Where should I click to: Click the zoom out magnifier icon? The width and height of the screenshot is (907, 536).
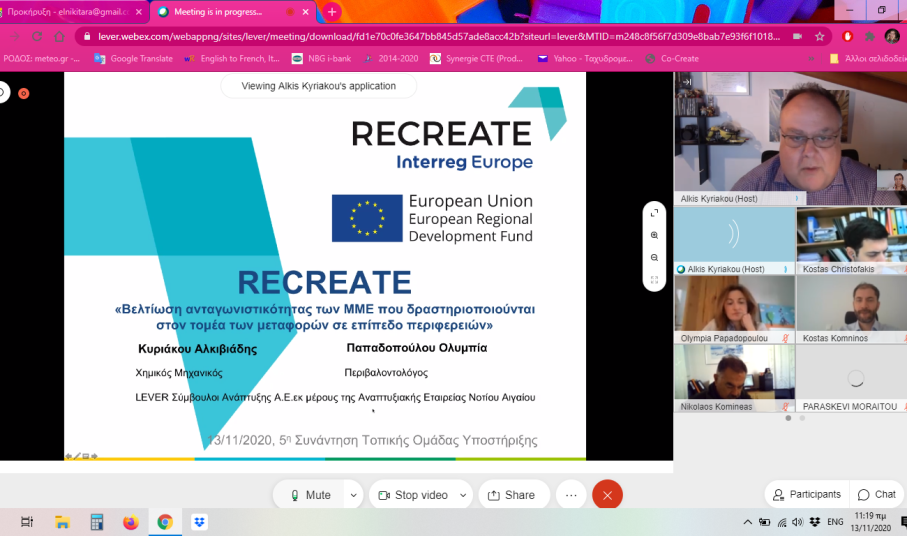(x=654, y=258)
